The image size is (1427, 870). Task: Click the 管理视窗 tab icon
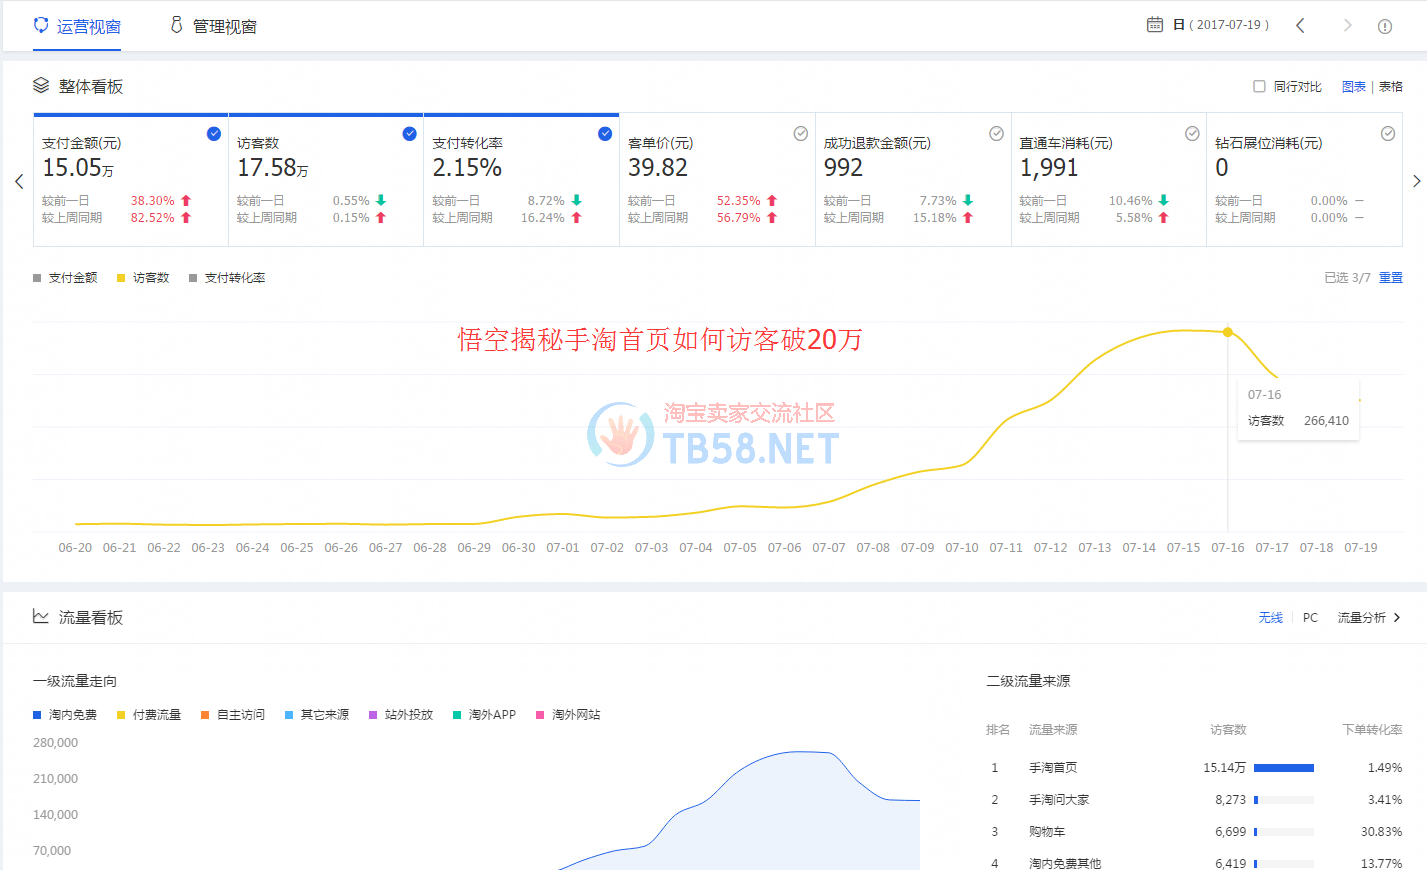tap(177, 26)
